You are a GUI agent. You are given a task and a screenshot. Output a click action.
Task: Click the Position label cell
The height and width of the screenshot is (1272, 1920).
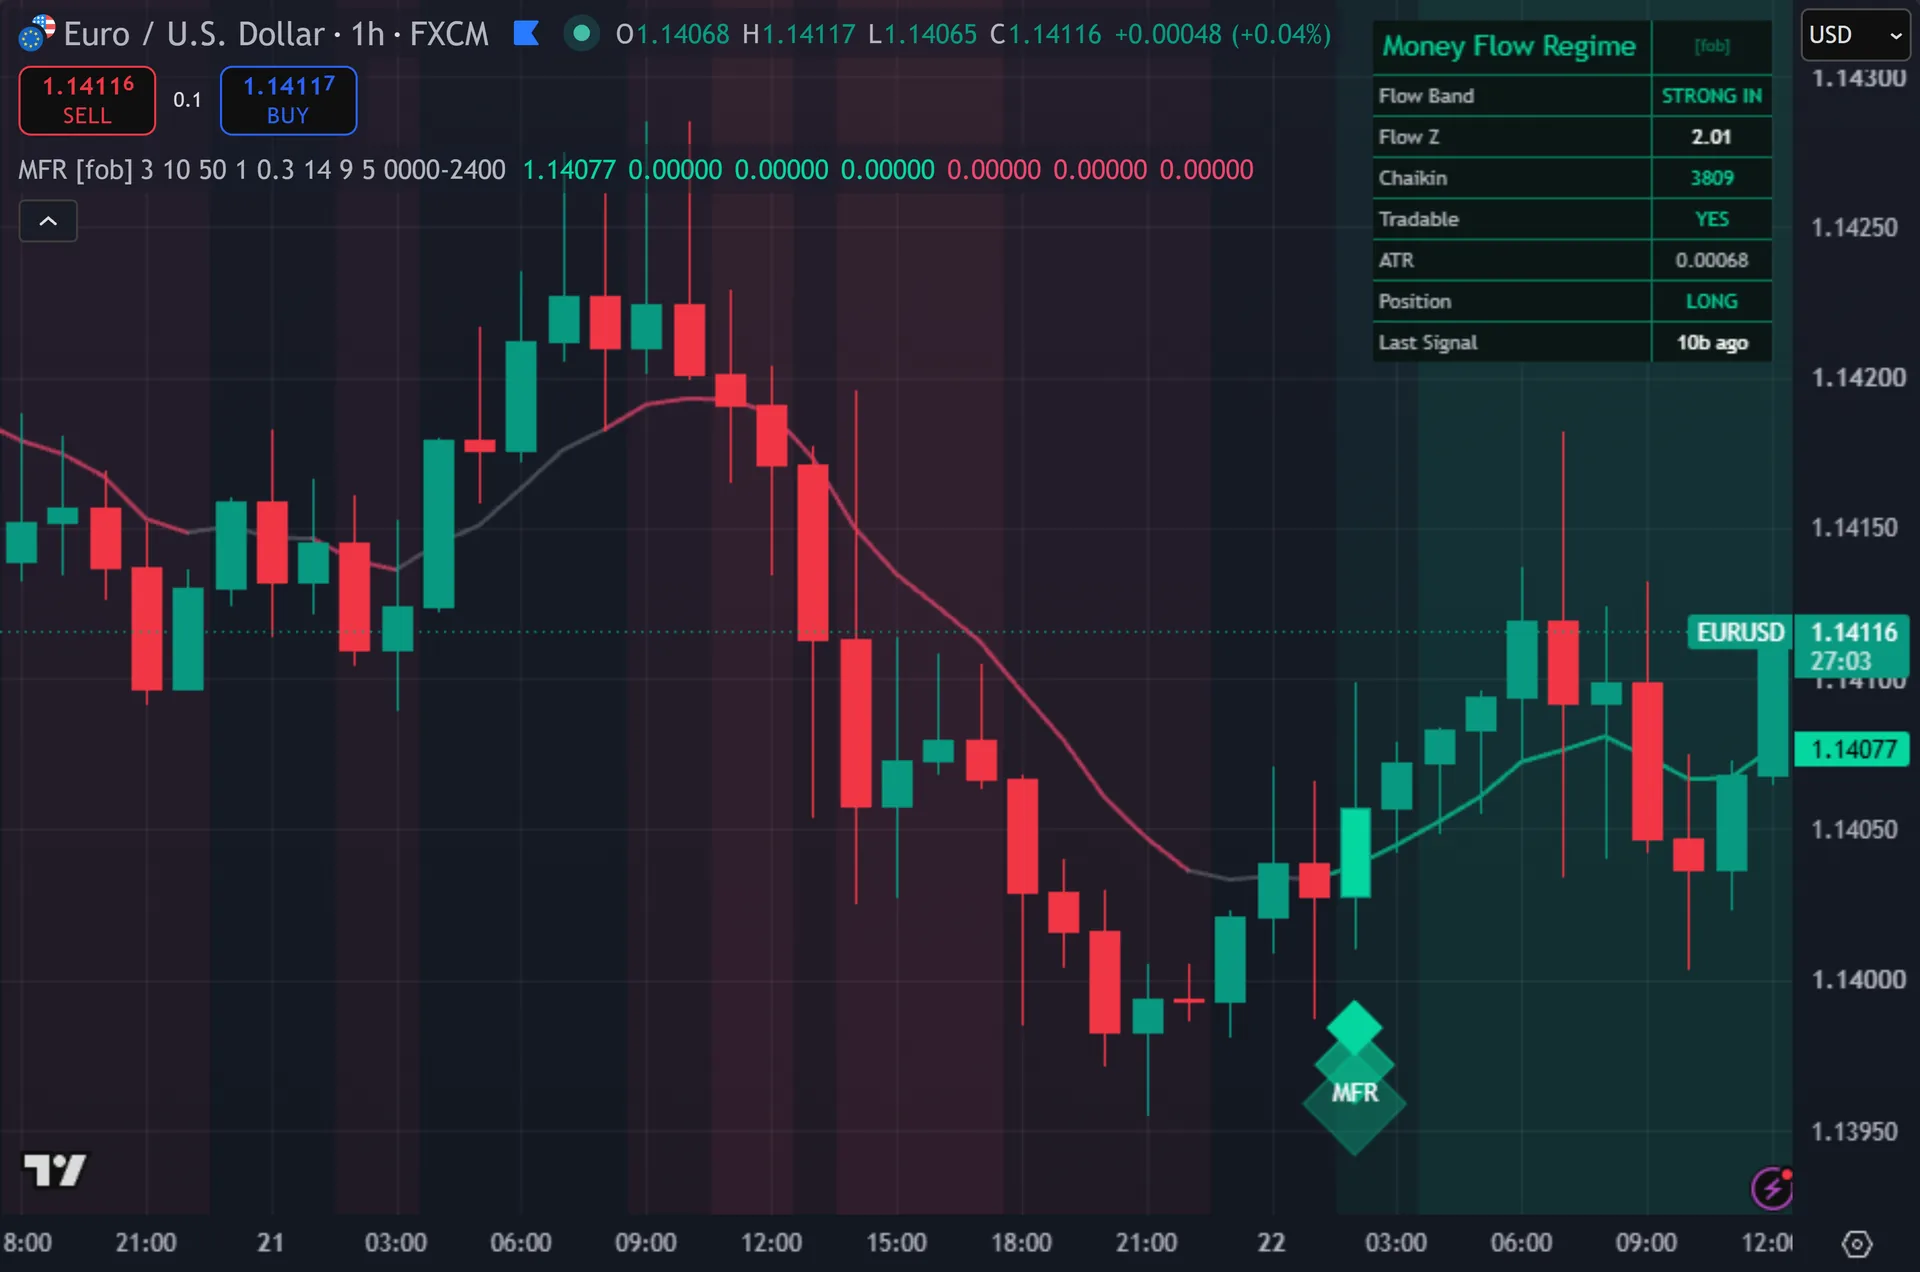coord(1512,301)
